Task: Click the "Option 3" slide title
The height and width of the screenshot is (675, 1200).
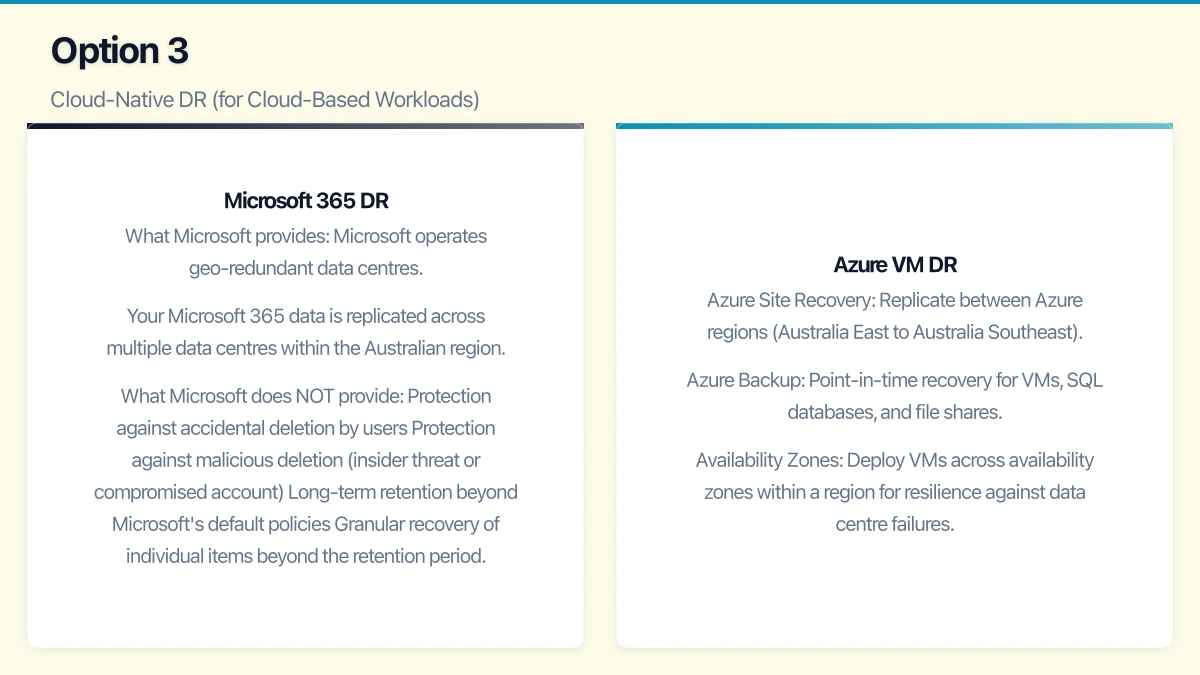Action: click(x=120, y=51)
